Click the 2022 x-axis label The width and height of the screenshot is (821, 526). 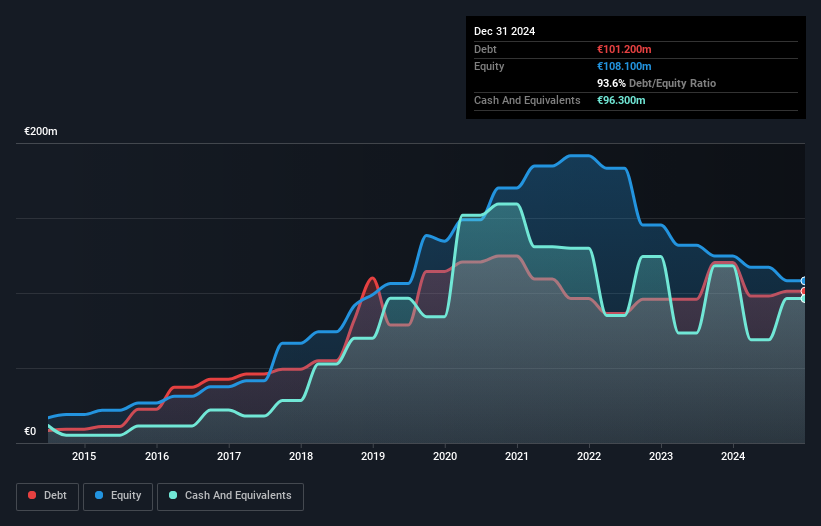pyautogui.click(x=589, y=456)
